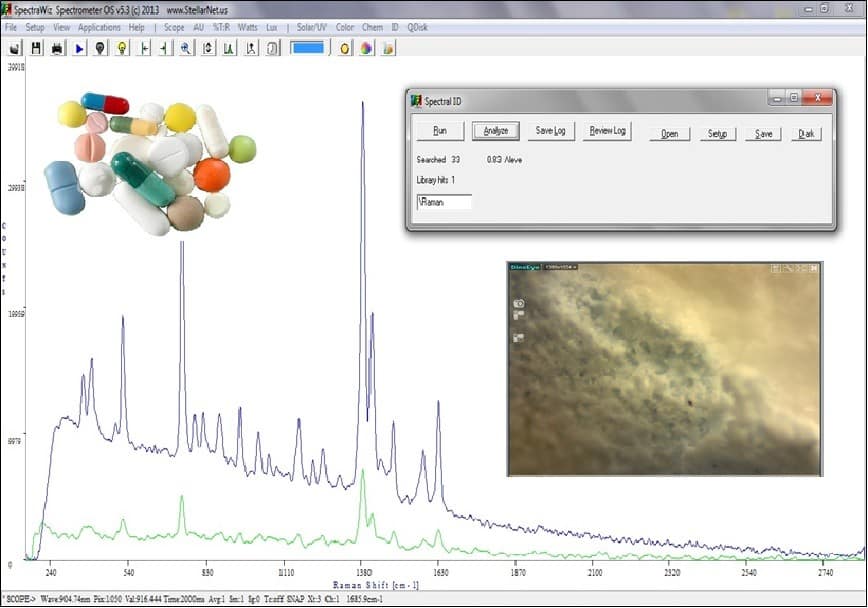Screen dimensions: 868x608
Task: Click the blue color box in toolbar
Action: [308, 47]
